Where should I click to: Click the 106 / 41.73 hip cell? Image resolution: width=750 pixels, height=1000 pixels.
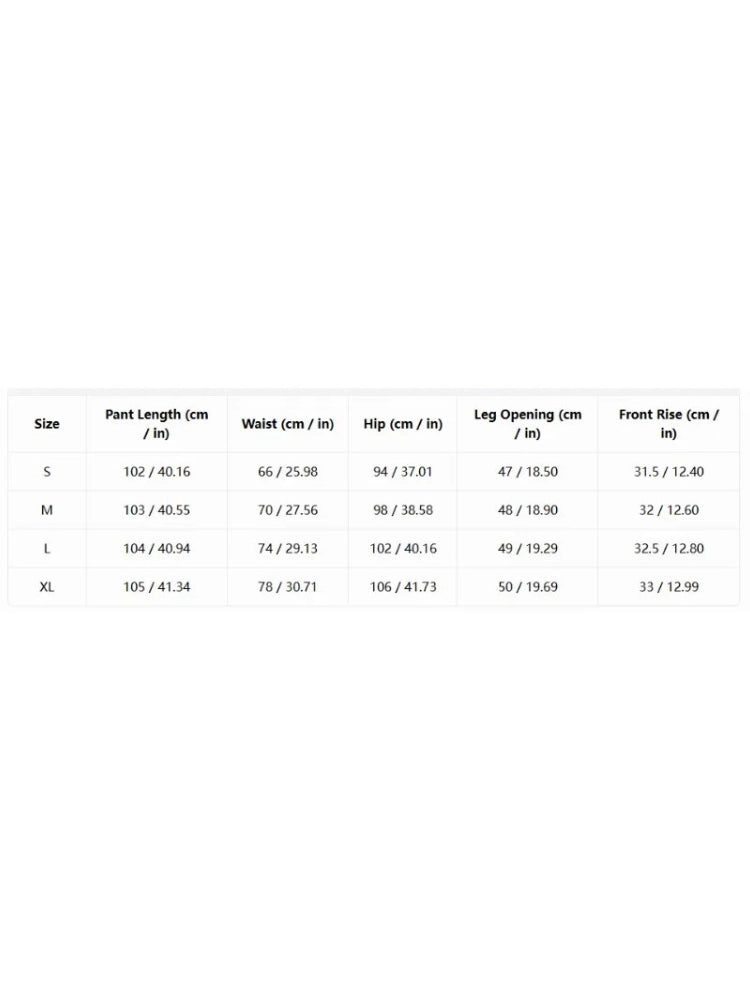[x=402, y=587]
